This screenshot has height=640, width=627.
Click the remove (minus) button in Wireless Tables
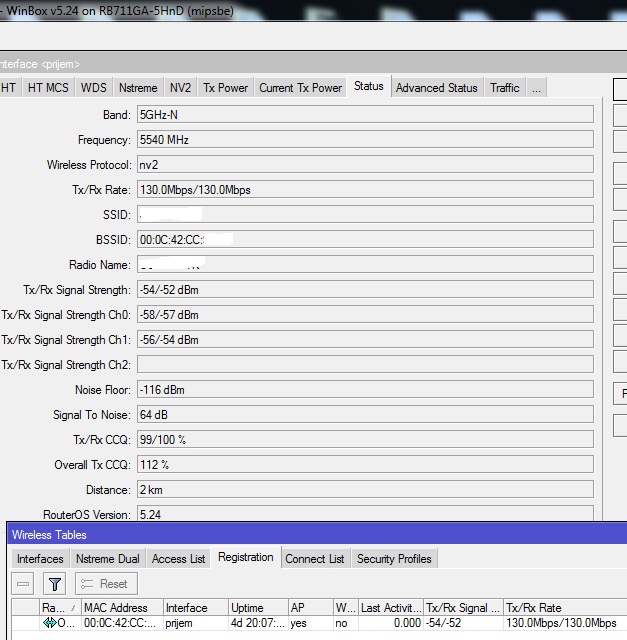point(23,584)
